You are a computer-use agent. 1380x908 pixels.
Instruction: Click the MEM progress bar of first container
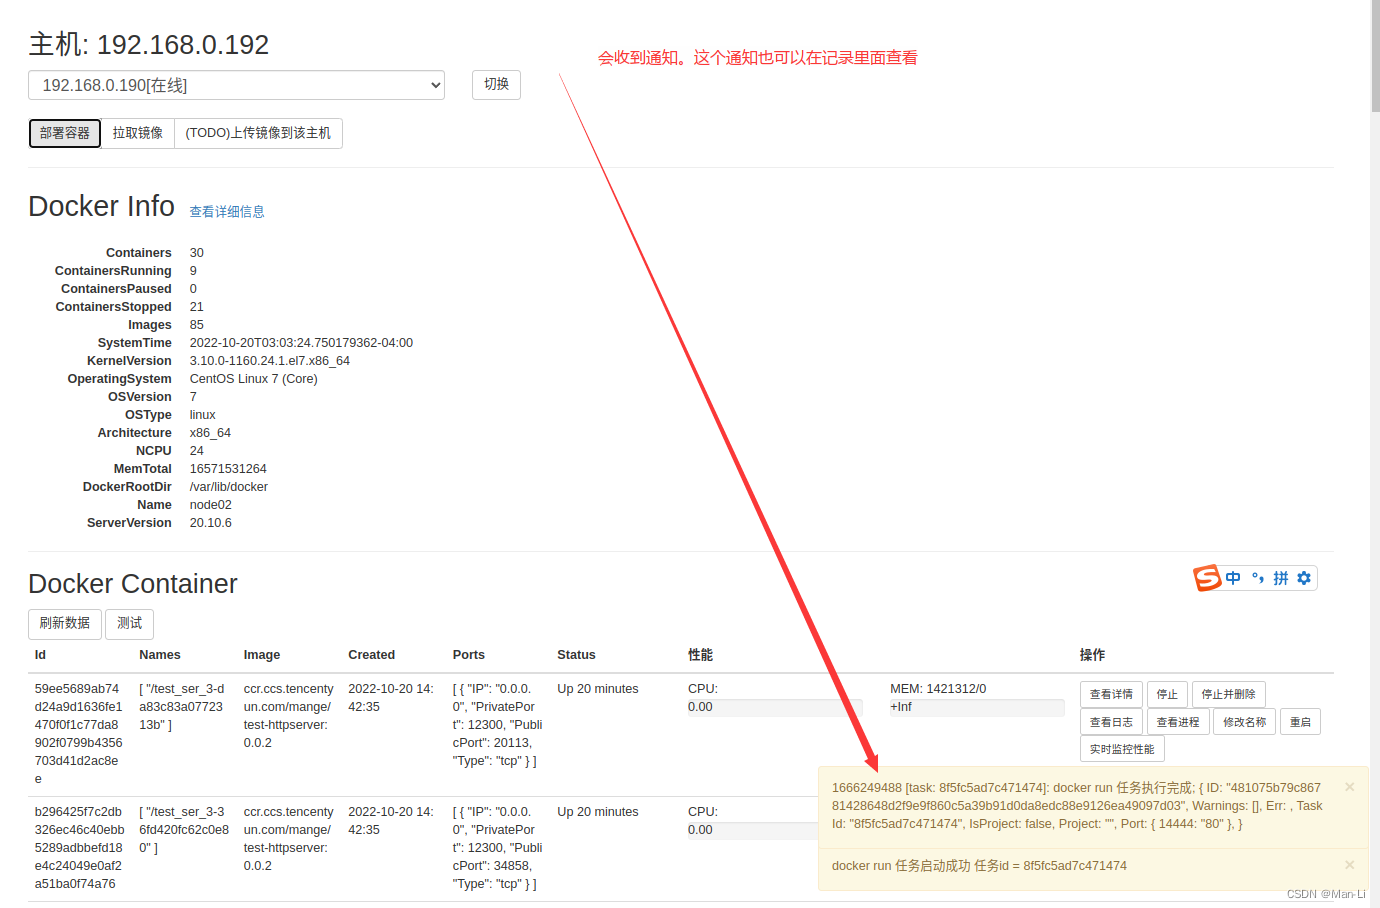point(977,707)
